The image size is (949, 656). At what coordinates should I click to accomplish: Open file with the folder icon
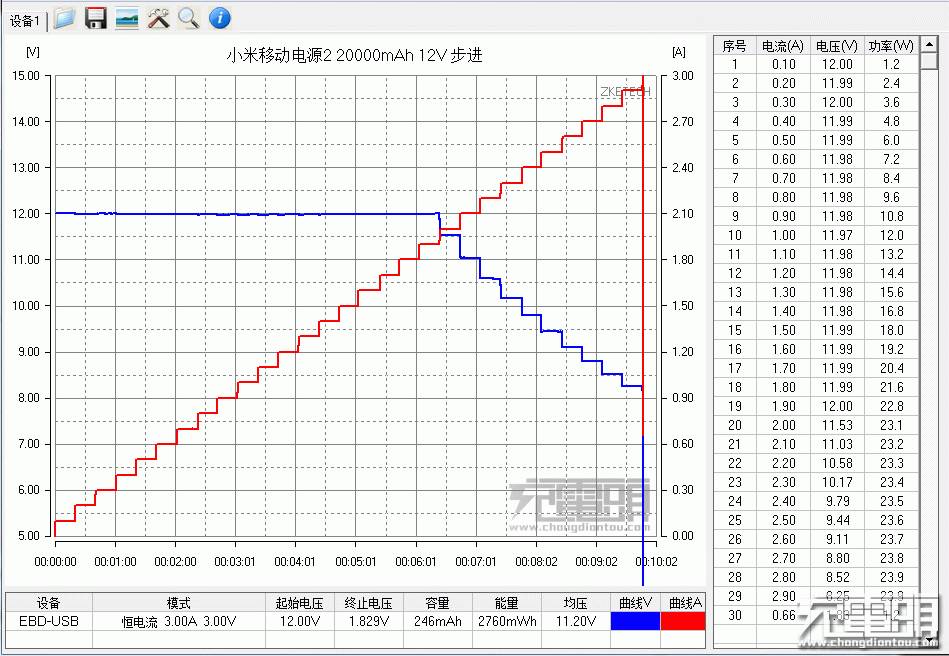(64, 18)
